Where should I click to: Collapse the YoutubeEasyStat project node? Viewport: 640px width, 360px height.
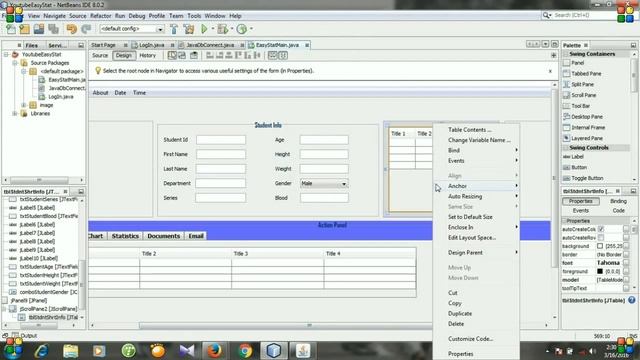coord(7,54)
